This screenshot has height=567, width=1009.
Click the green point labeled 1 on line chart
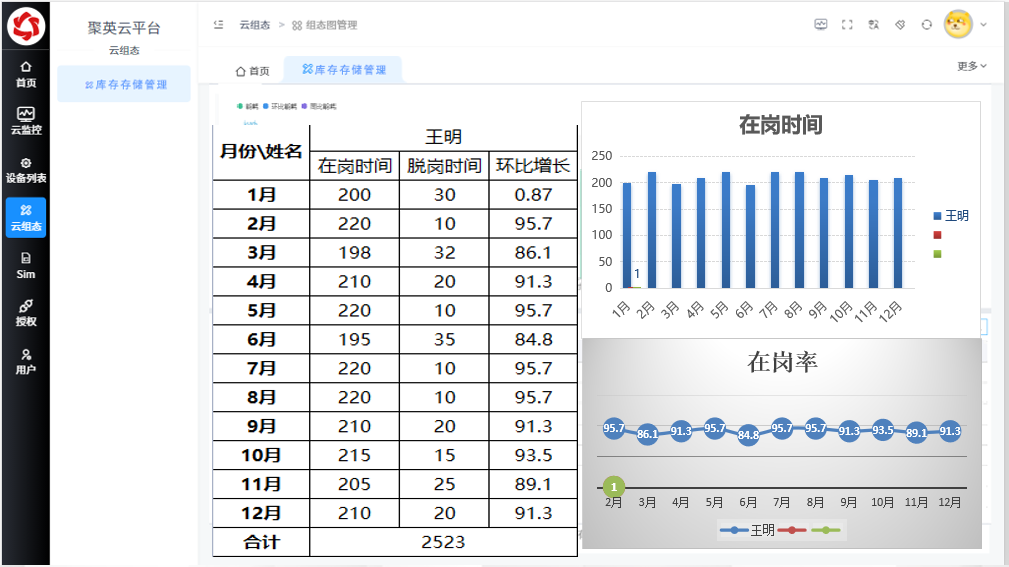coord(614,487)
